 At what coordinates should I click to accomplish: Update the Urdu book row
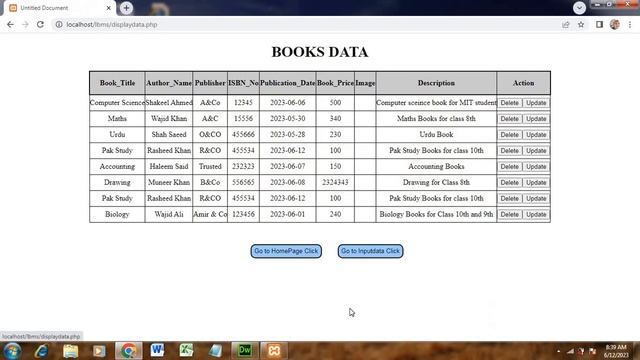pyautogui.click(x=536, y=135)
